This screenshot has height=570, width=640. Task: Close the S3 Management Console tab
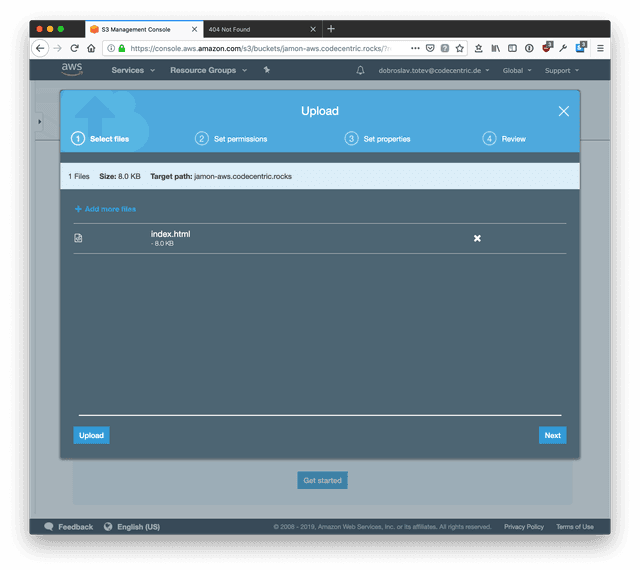pos(194,29)
